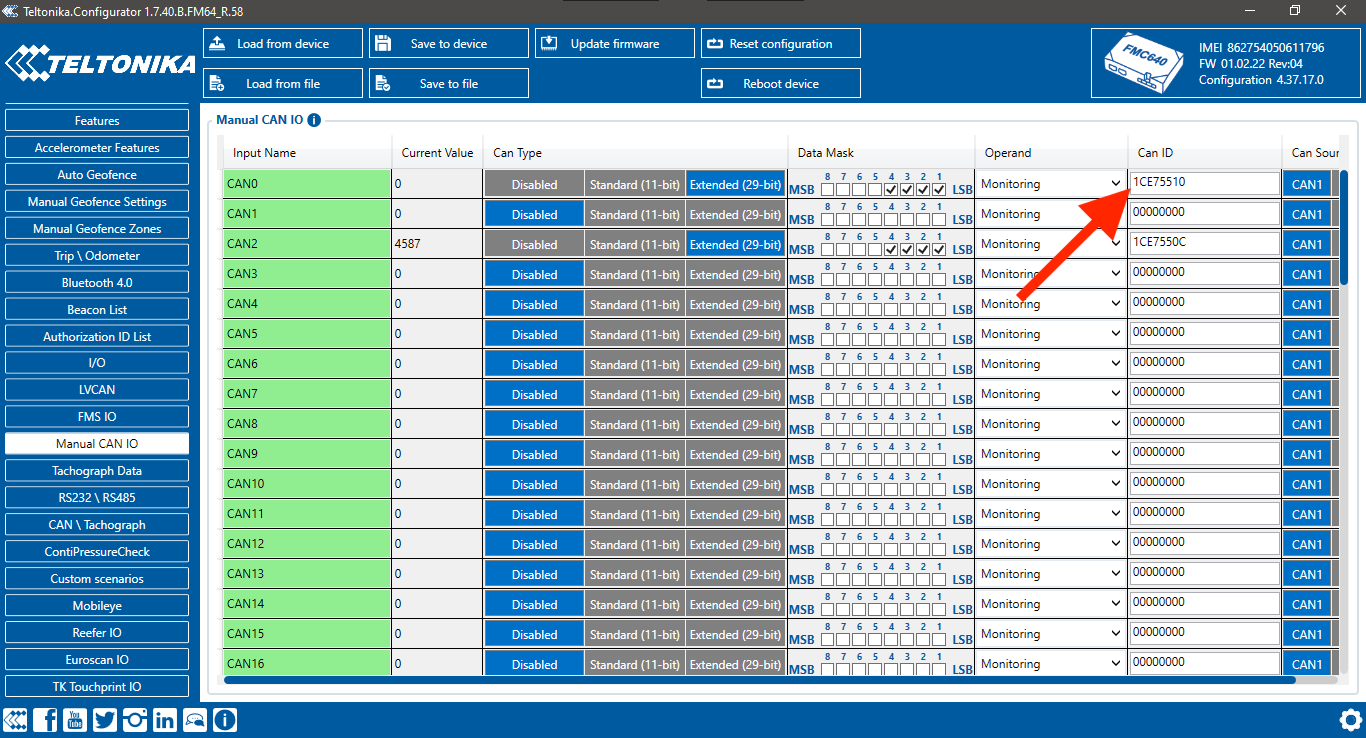Open the YouTube icon in footer
The width and height of the screenshot is (1366, 738).
(75, 719)
